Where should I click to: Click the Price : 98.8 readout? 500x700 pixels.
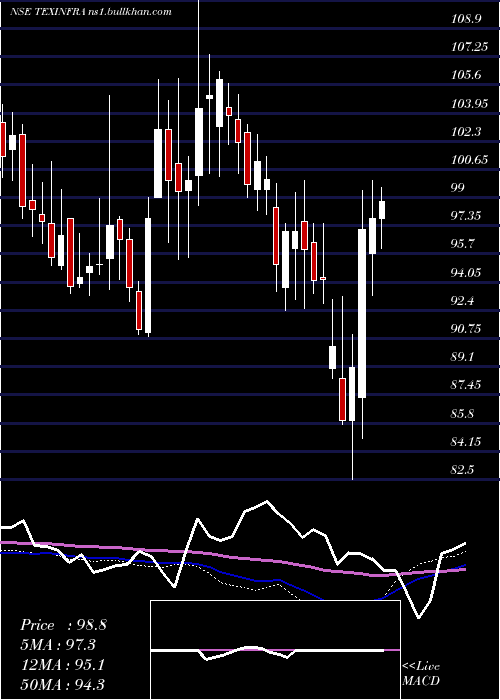pos(63,625)
